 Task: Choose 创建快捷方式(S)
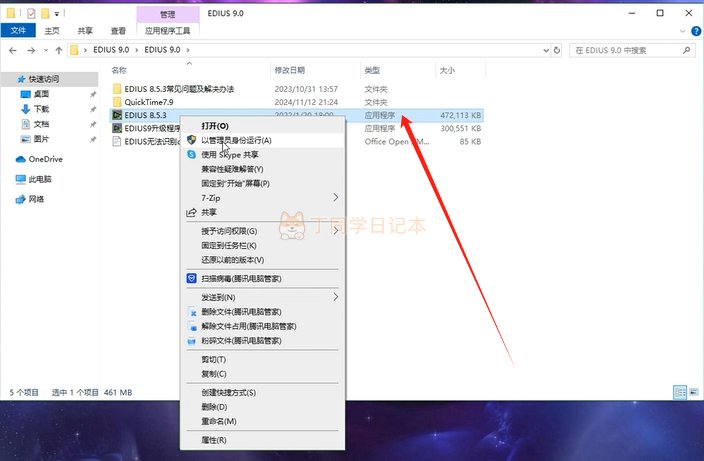pos(263,392)
